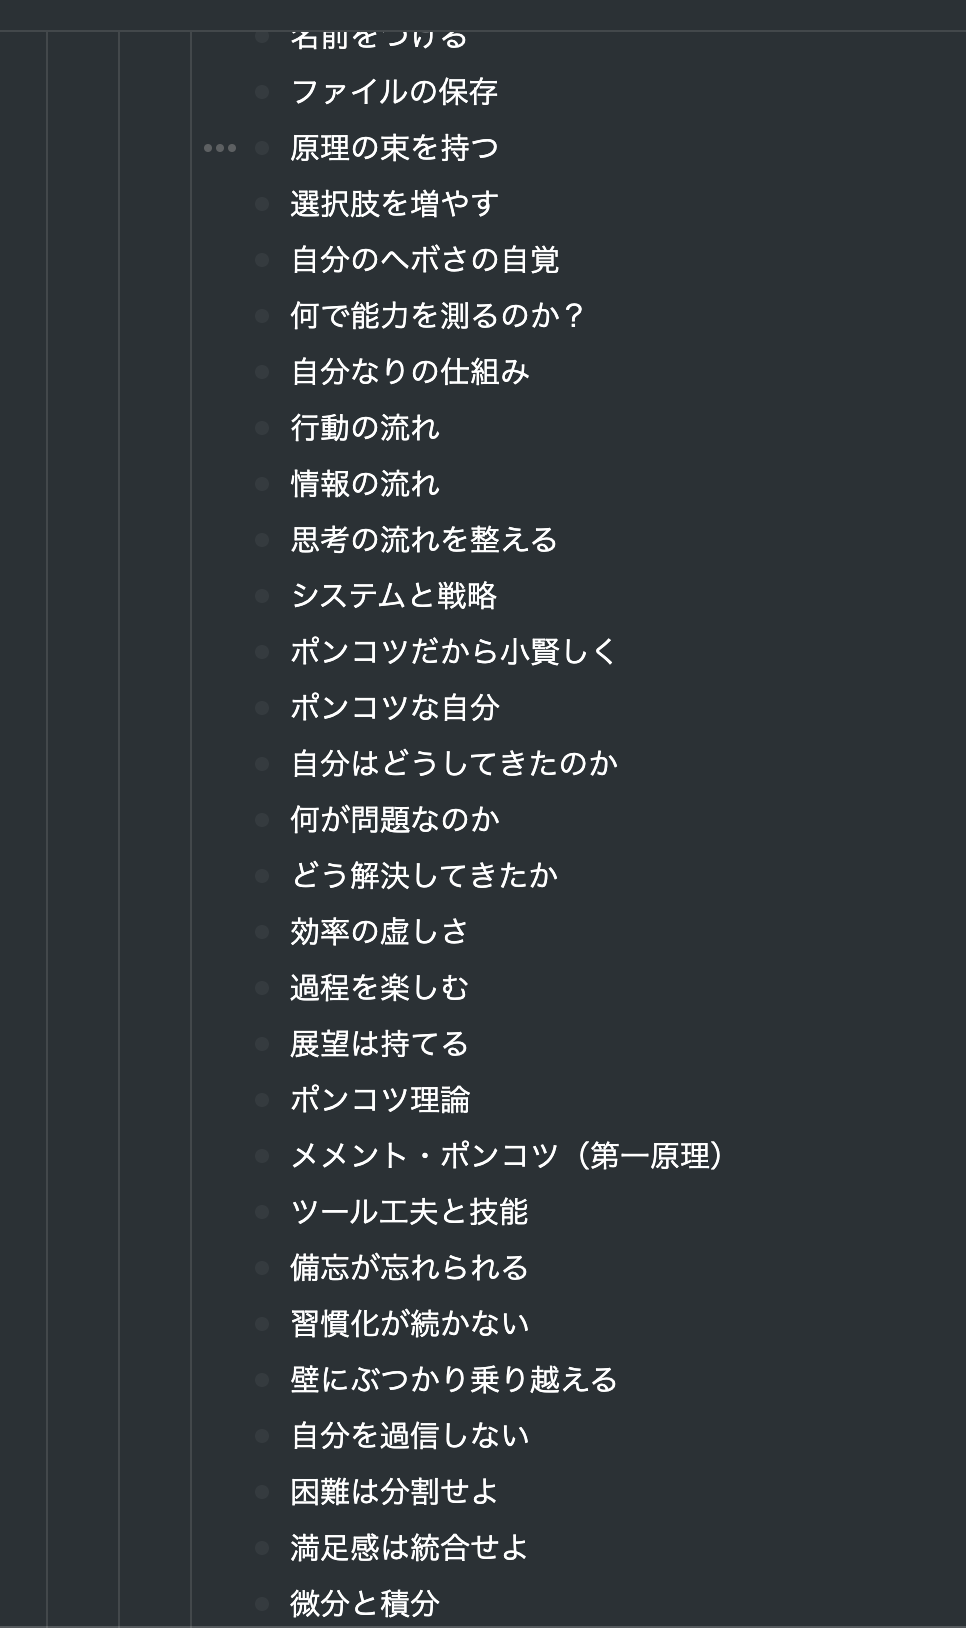Open the ••• options menu for 原理の束を持つ
The width and height of the screenshot is (966, 1628).
coord(218,148)
